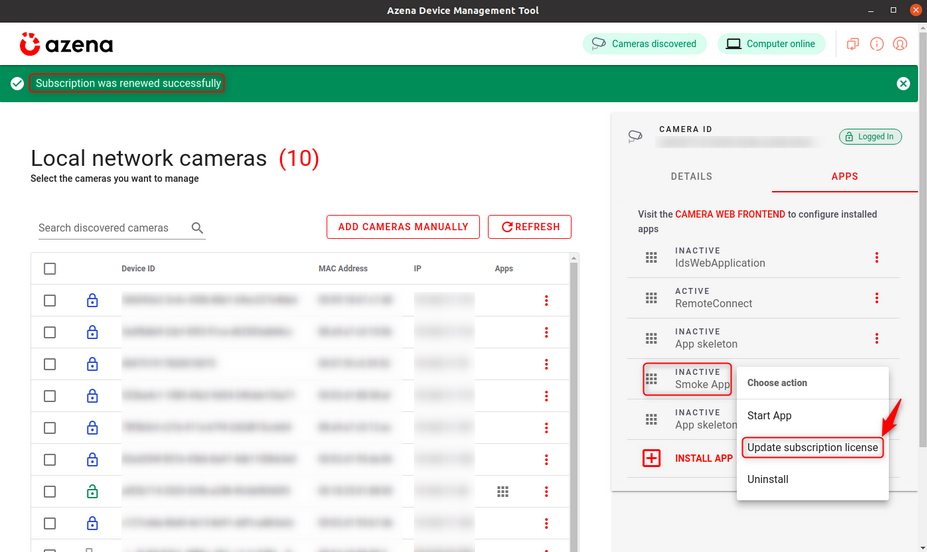927x552 pixels.
Task: Click the Logged In status badge
Action: [870, 137]
